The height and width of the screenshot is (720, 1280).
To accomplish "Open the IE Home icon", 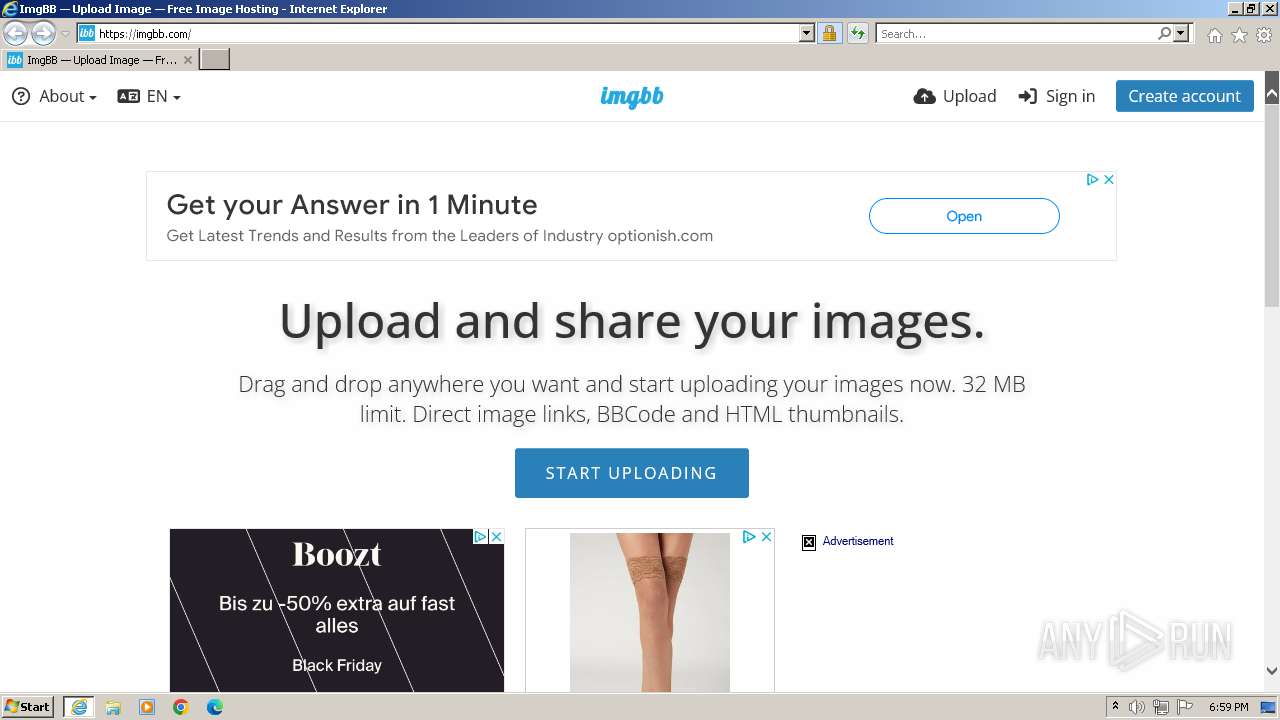I will (1214, 35).
